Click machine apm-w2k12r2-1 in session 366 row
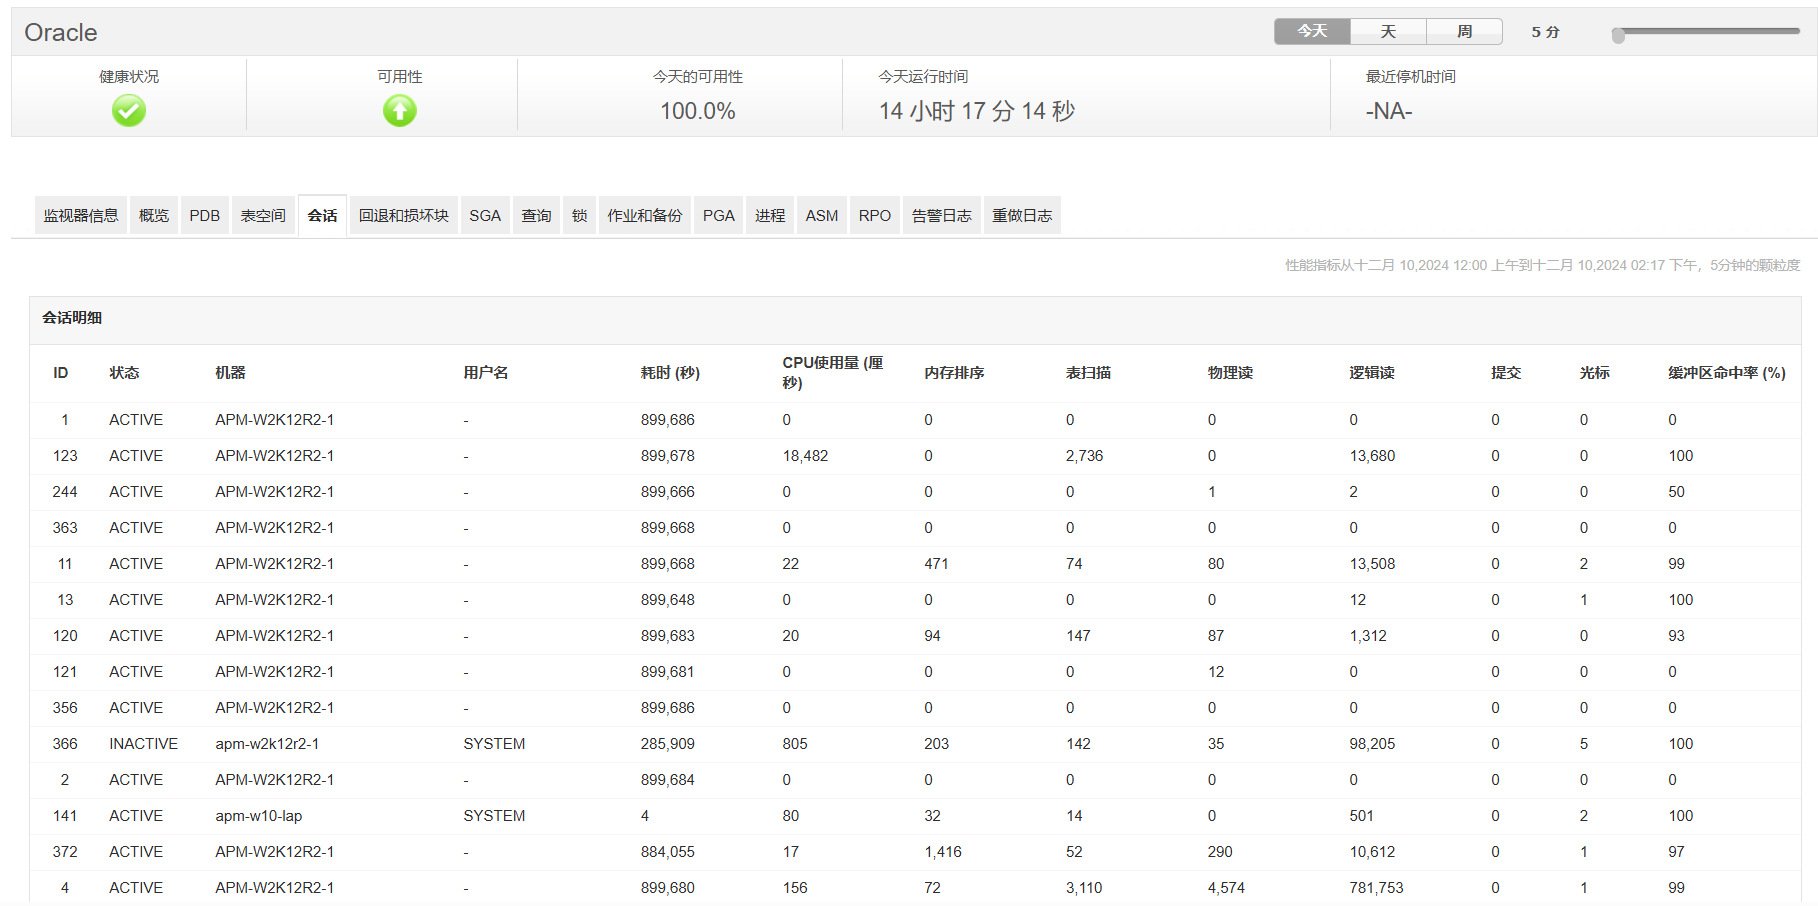The width and height of the screenshot is (1818, 906). click(267, 744)
